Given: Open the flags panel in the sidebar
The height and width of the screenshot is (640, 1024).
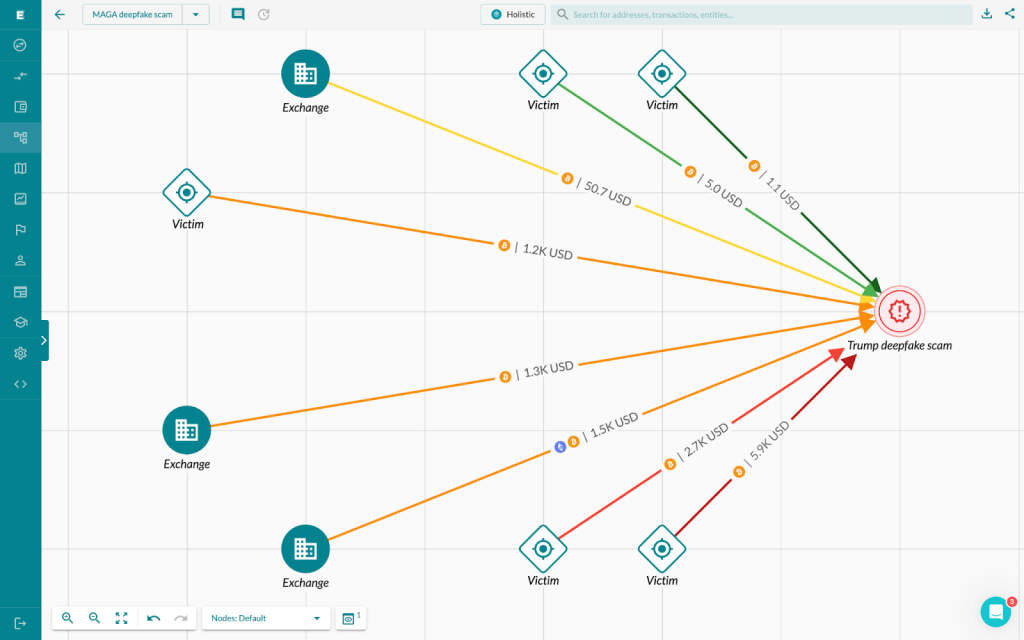Looking at the screenshot, I should (x=20, y=230).
